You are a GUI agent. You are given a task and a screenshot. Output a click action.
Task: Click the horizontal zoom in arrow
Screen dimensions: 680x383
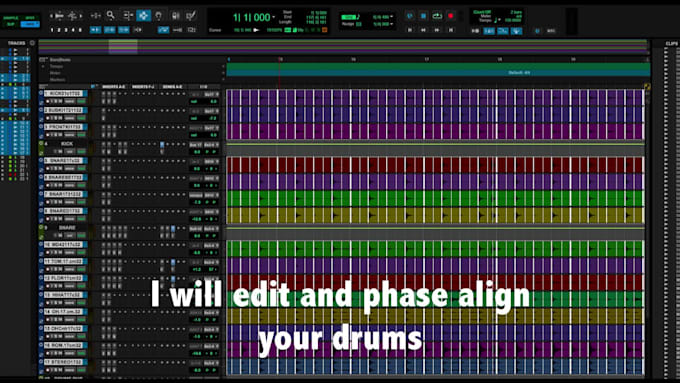[x=81, y=16]
